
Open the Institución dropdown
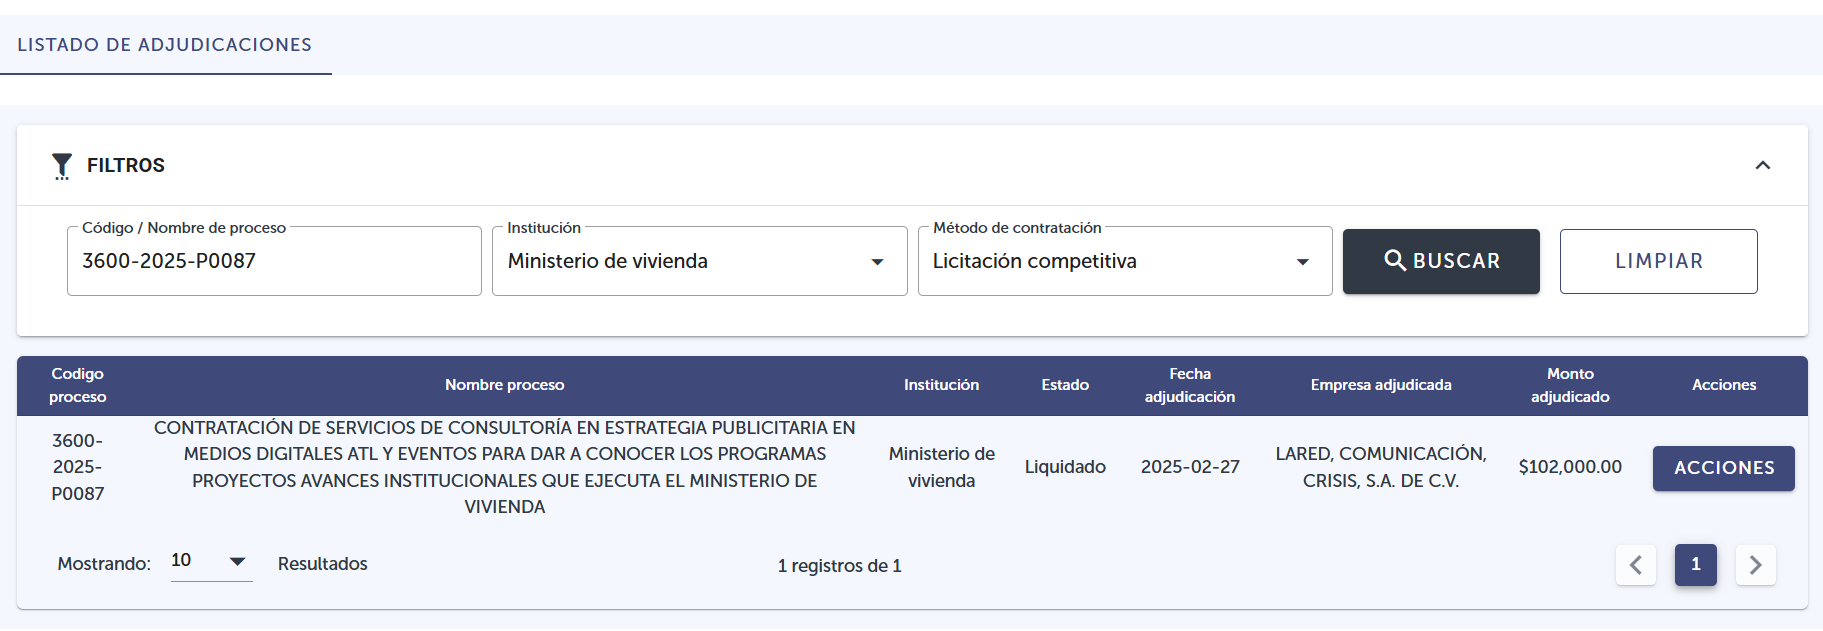point(699,261)
